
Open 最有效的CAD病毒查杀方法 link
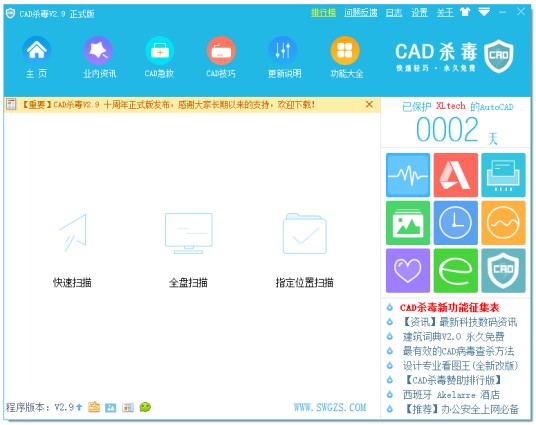point(458,351)
